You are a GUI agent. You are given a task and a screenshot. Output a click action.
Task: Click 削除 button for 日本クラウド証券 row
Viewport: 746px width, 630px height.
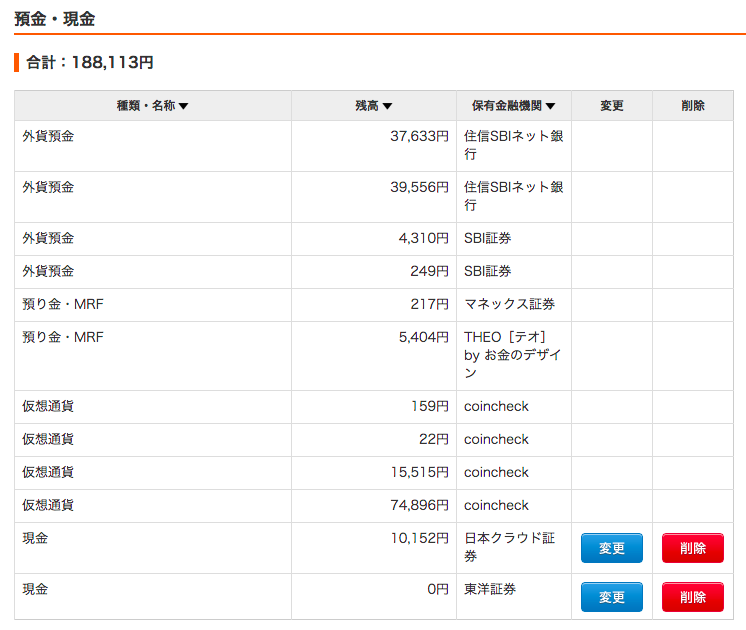[693, 548]
